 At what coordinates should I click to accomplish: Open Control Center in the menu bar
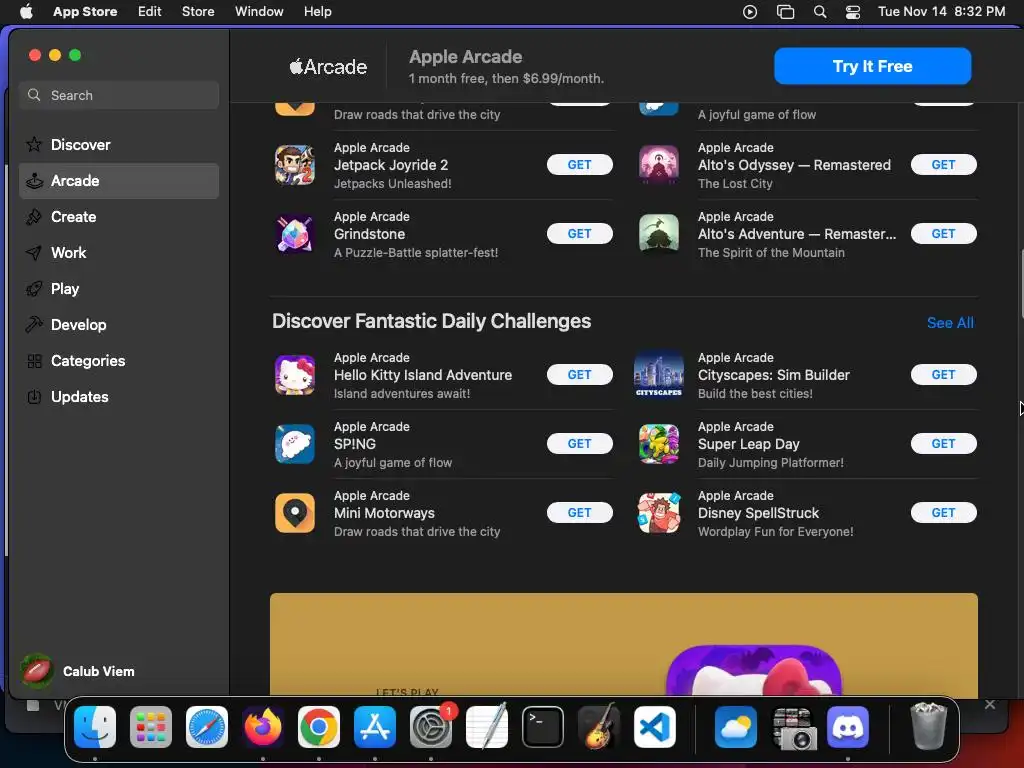(x=853, y=12)
